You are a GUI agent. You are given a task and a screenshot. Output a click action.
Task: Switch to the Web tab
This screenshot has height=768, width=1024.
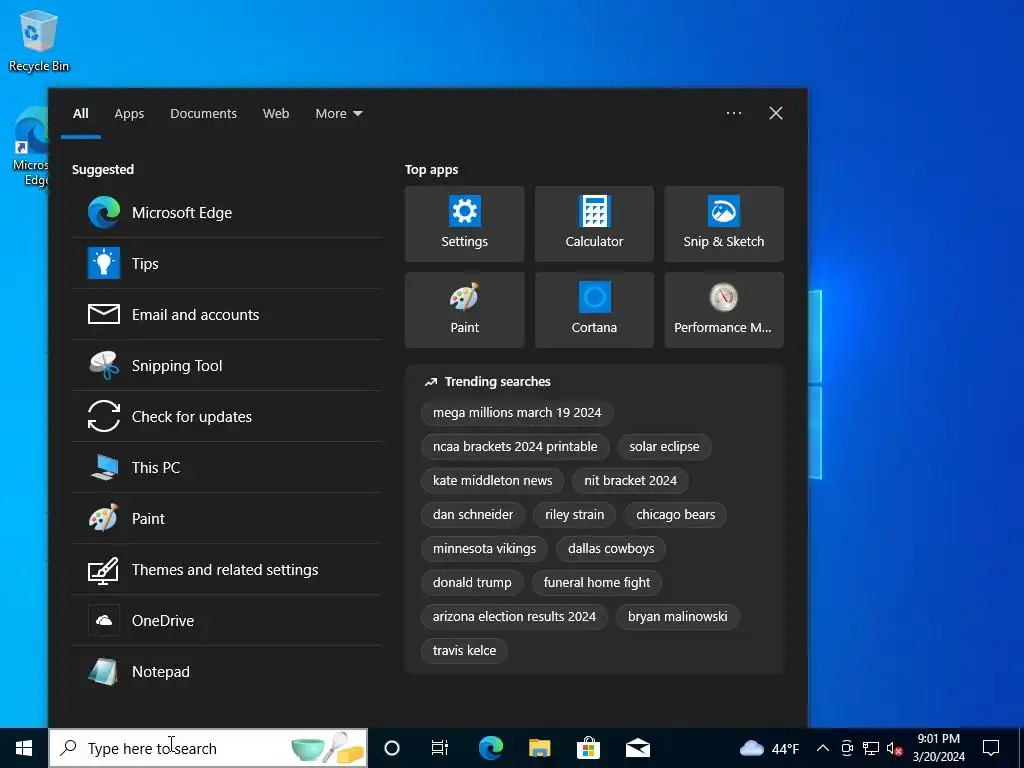pos(276,114)
